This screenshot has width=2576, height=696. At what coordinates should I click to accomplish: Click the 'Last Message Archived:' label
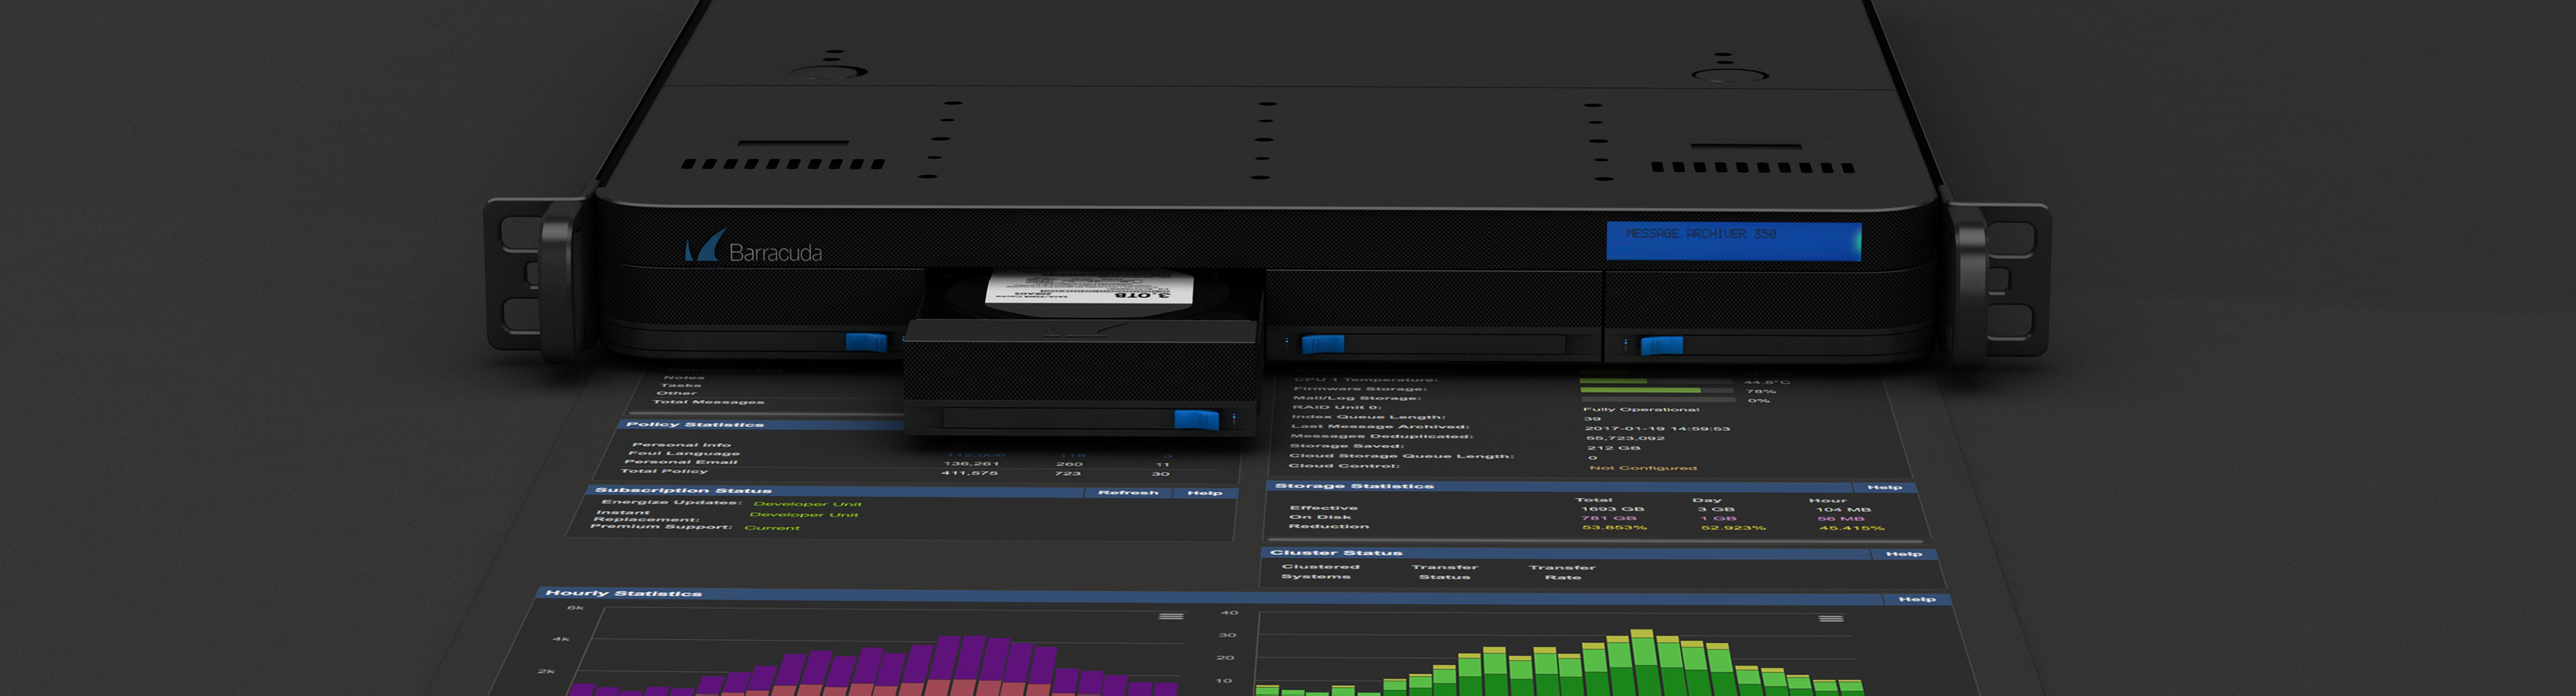(1380, 427)
